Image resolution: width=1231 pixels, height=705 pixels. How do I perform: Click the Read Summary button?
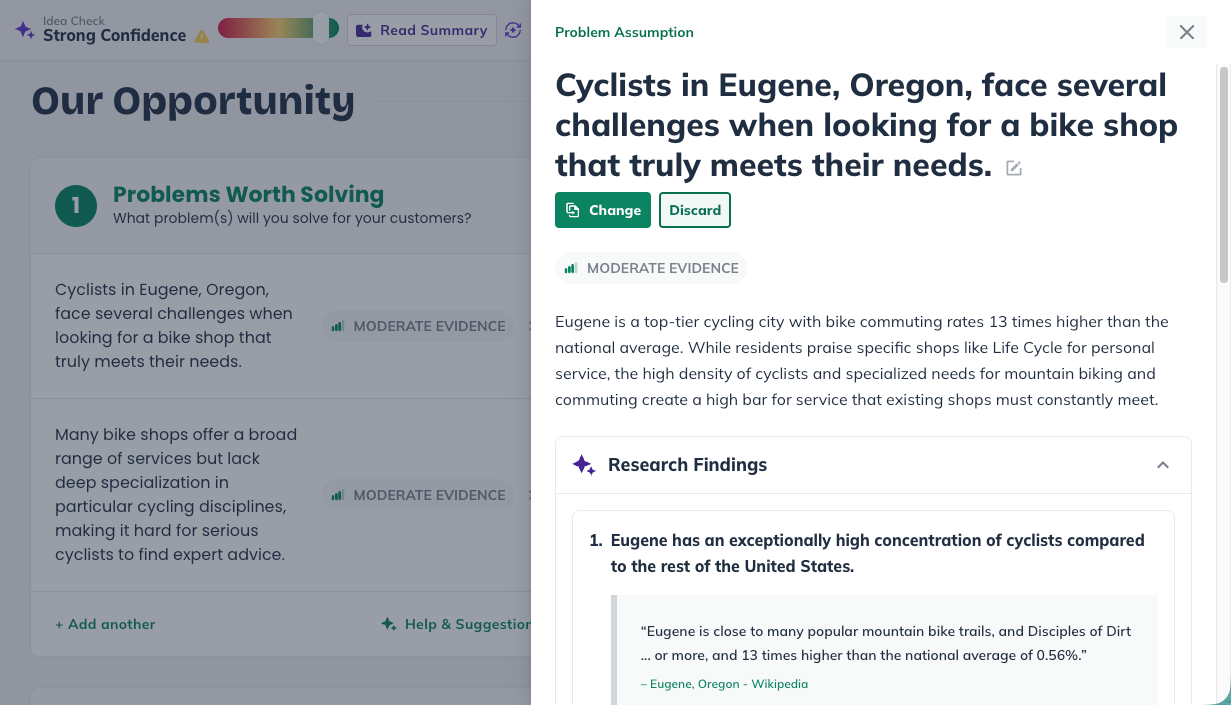(422, 30)
